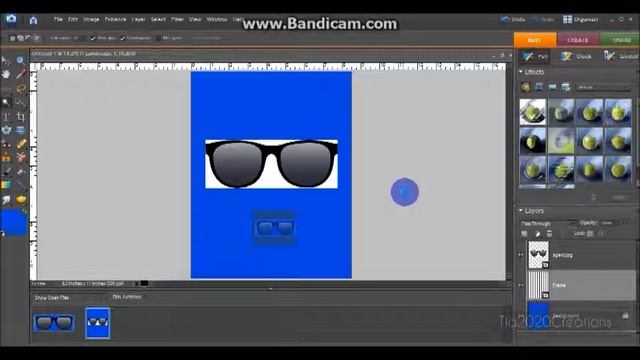Delete layer using the trash icon

(x=549, y=234)
